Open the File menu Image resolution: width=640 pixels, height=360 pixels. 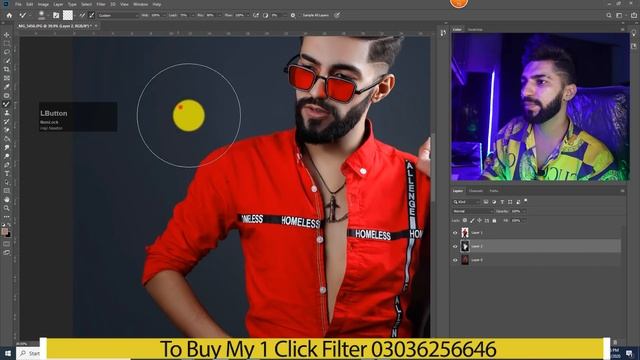(x=18, y=4)
